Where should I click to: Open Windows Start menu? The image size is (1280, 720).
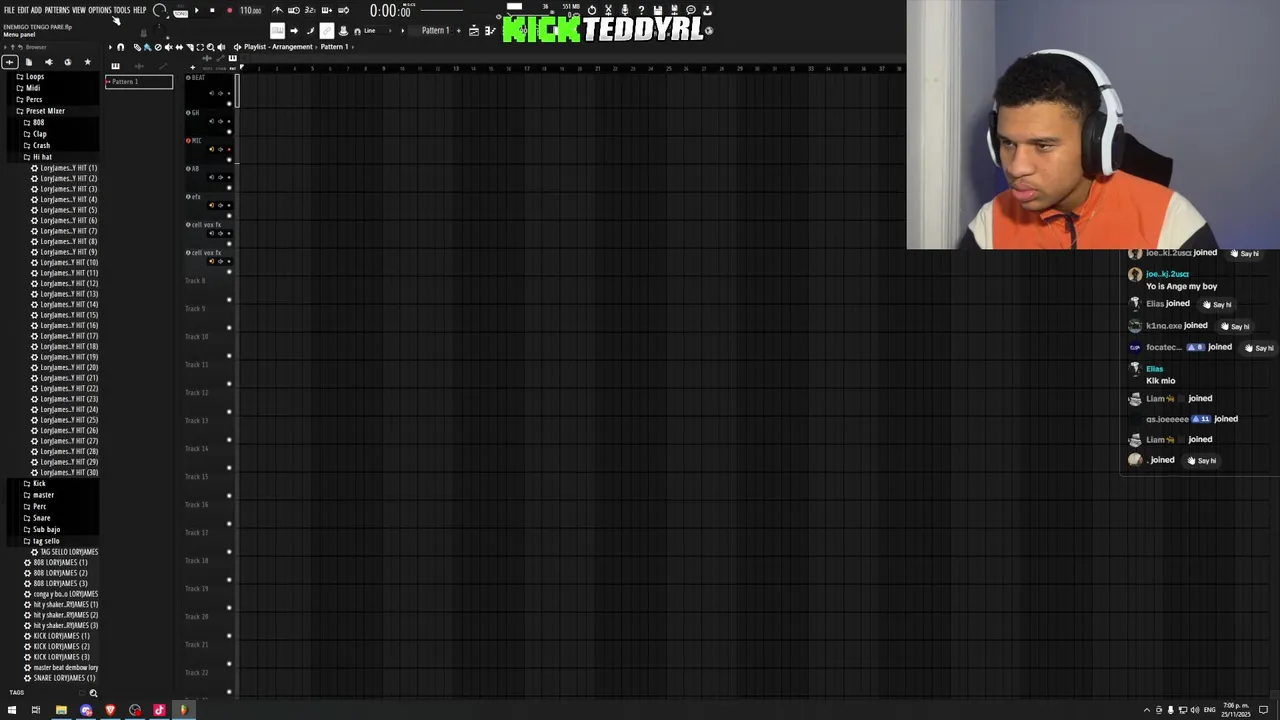(12, 710)
